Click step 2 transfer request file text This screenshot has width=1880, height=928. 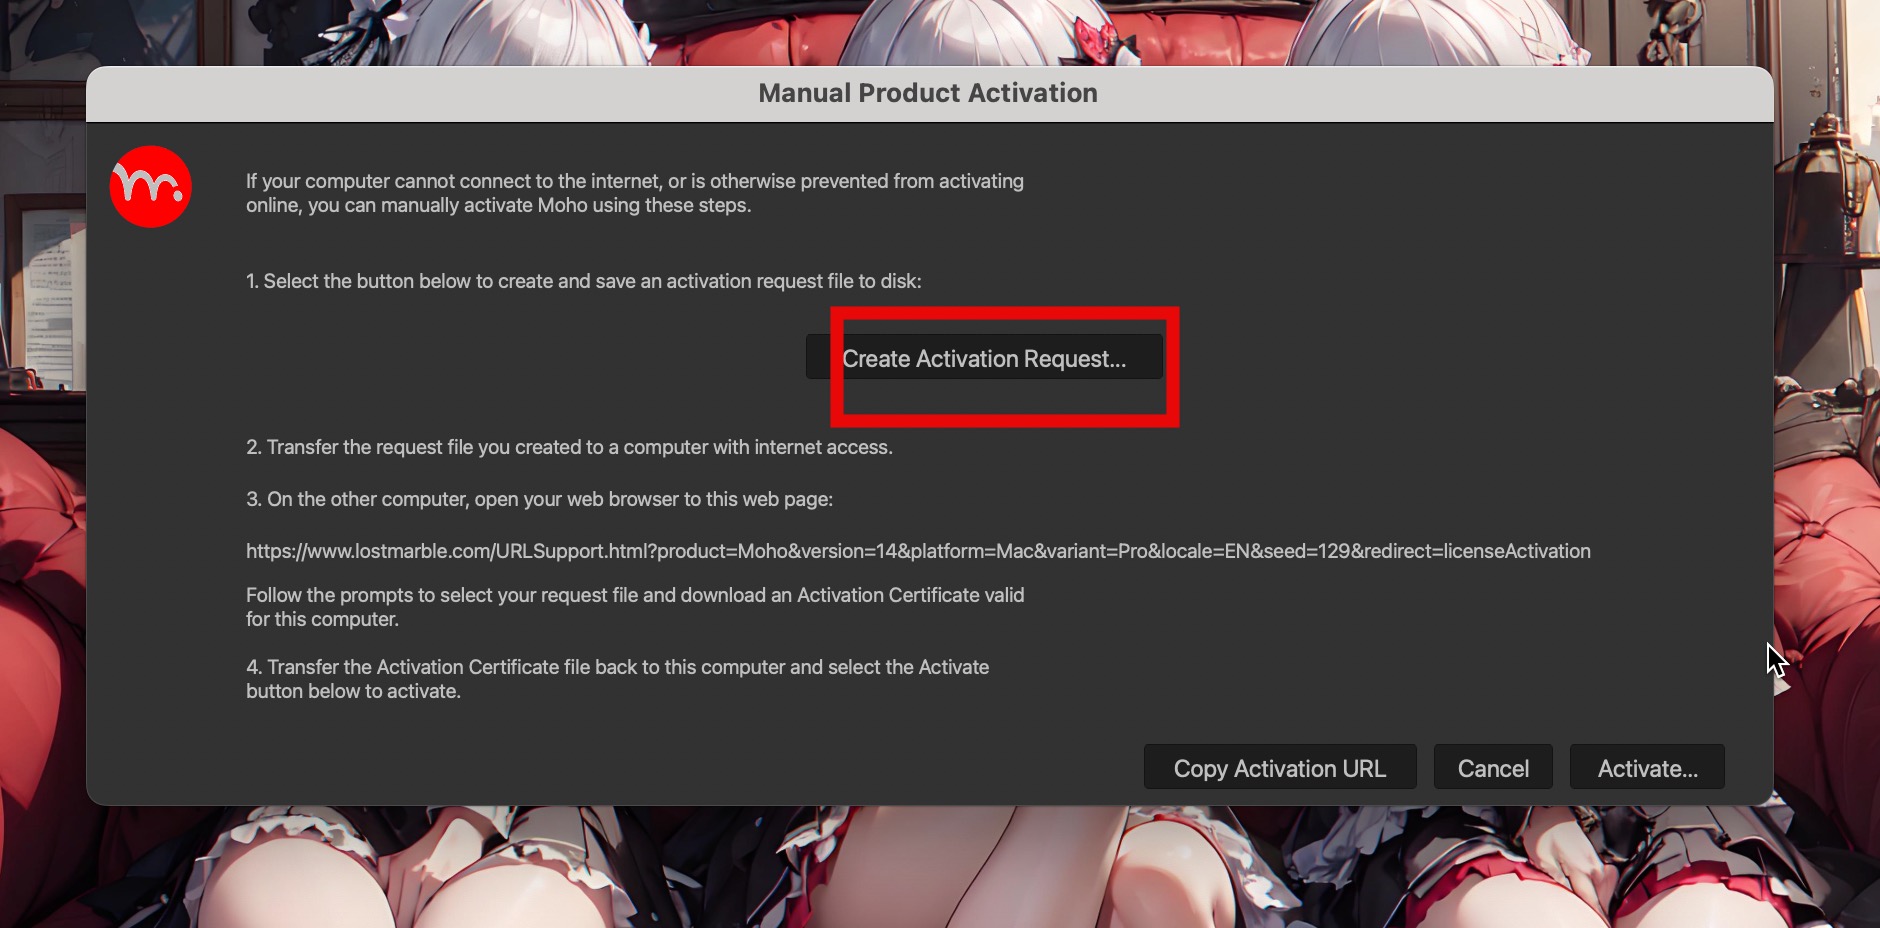click(569, 447)
